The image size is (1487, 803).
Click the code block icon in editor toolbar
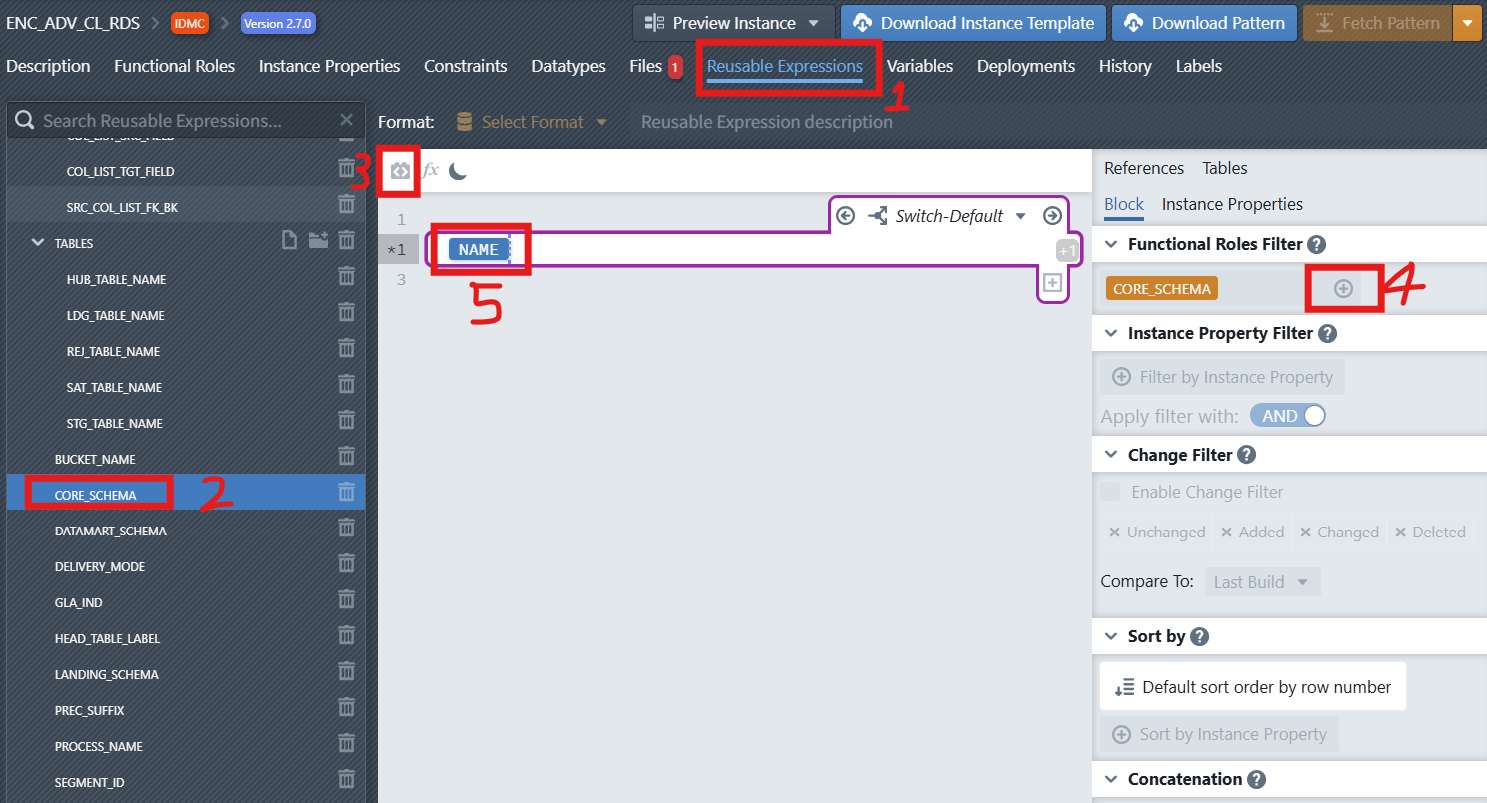(400, 171)
